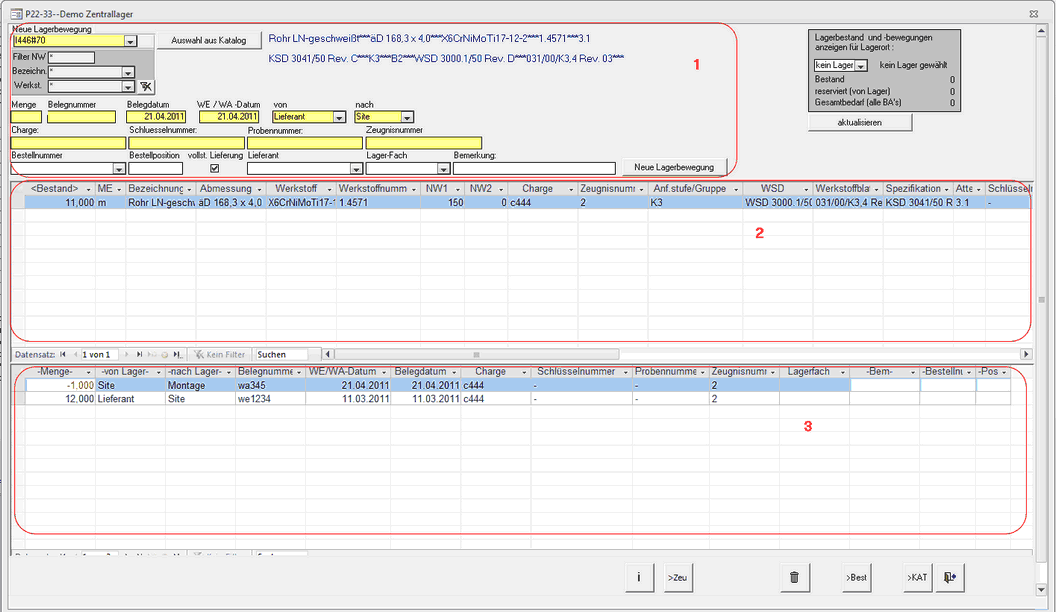
Task: Open the 'von' Lieferant dropdown
Action: coord(339,117)
